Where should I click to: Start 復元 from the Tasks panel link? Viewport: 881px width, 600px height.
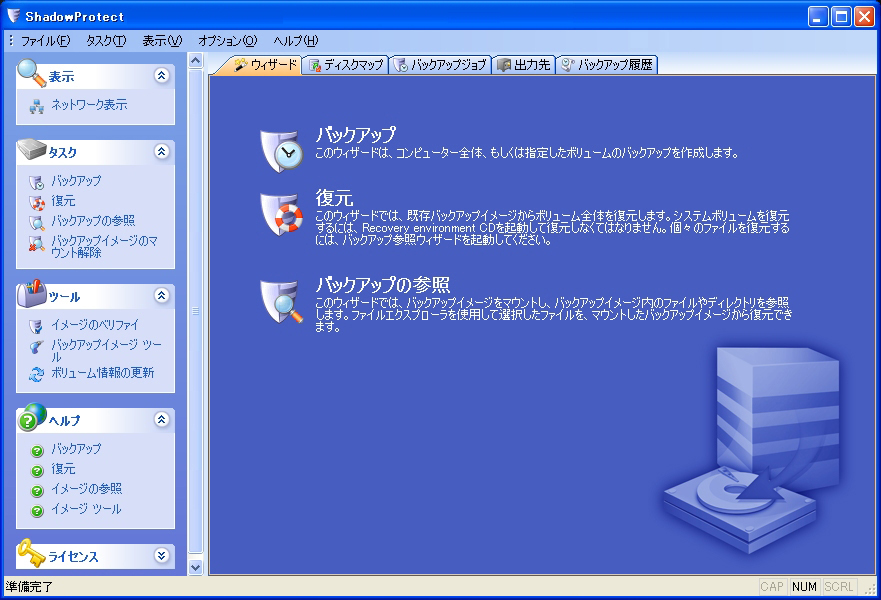[x=63, y=201]
